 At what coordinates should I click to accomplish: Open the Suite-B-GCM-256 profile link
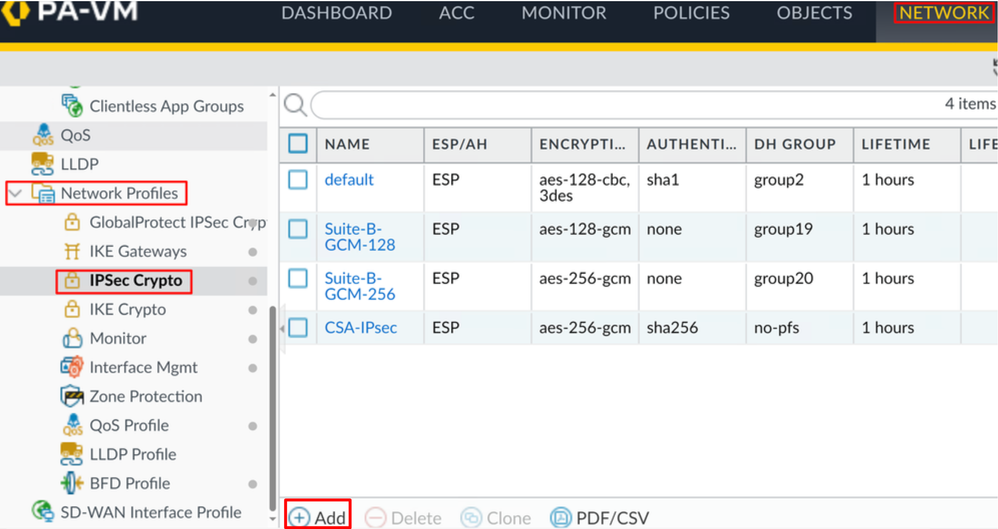coord(360,286)
